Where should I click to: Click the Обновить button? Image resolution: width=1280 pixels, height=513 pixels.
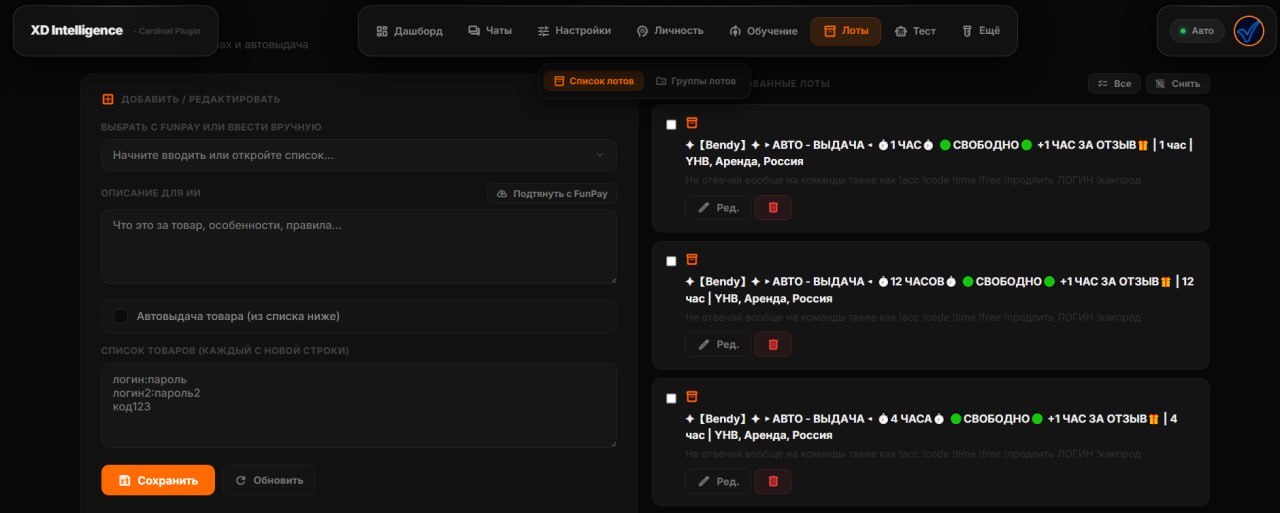(x=269, y=480)
